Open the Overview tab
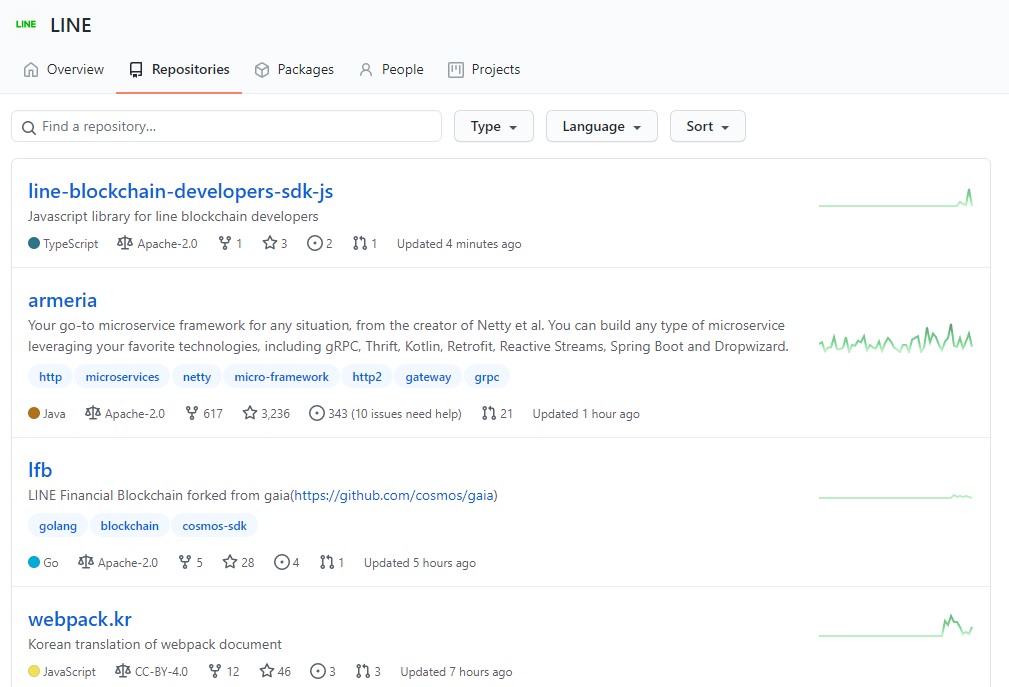Screen dimensions: 1009x687 pos(63,69)
